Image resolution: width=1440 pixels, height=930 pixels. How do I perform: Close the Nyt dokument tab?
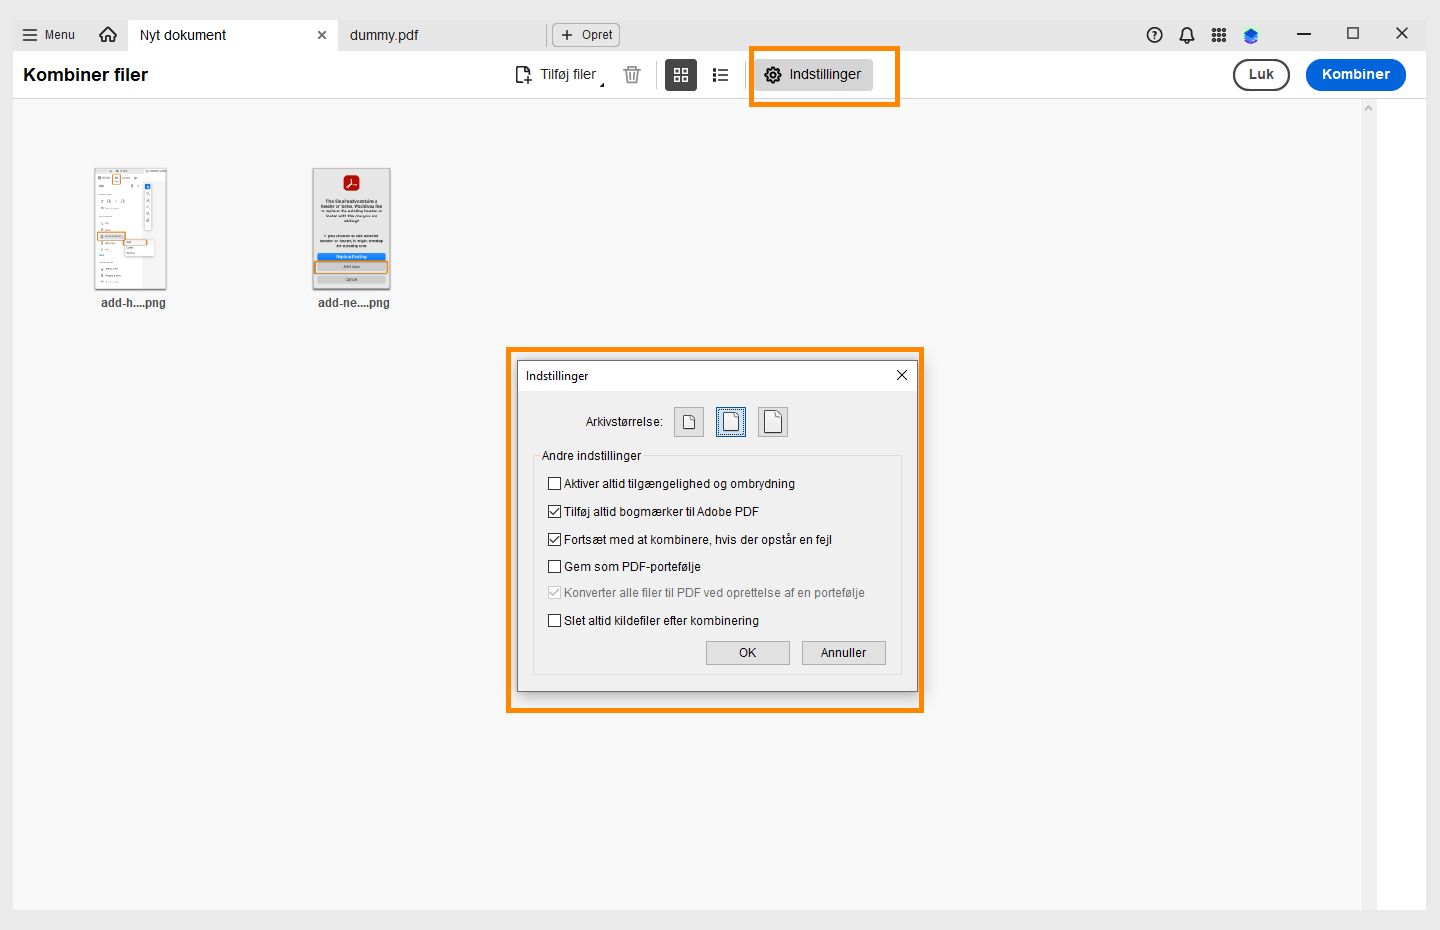[x=322, y=35]
